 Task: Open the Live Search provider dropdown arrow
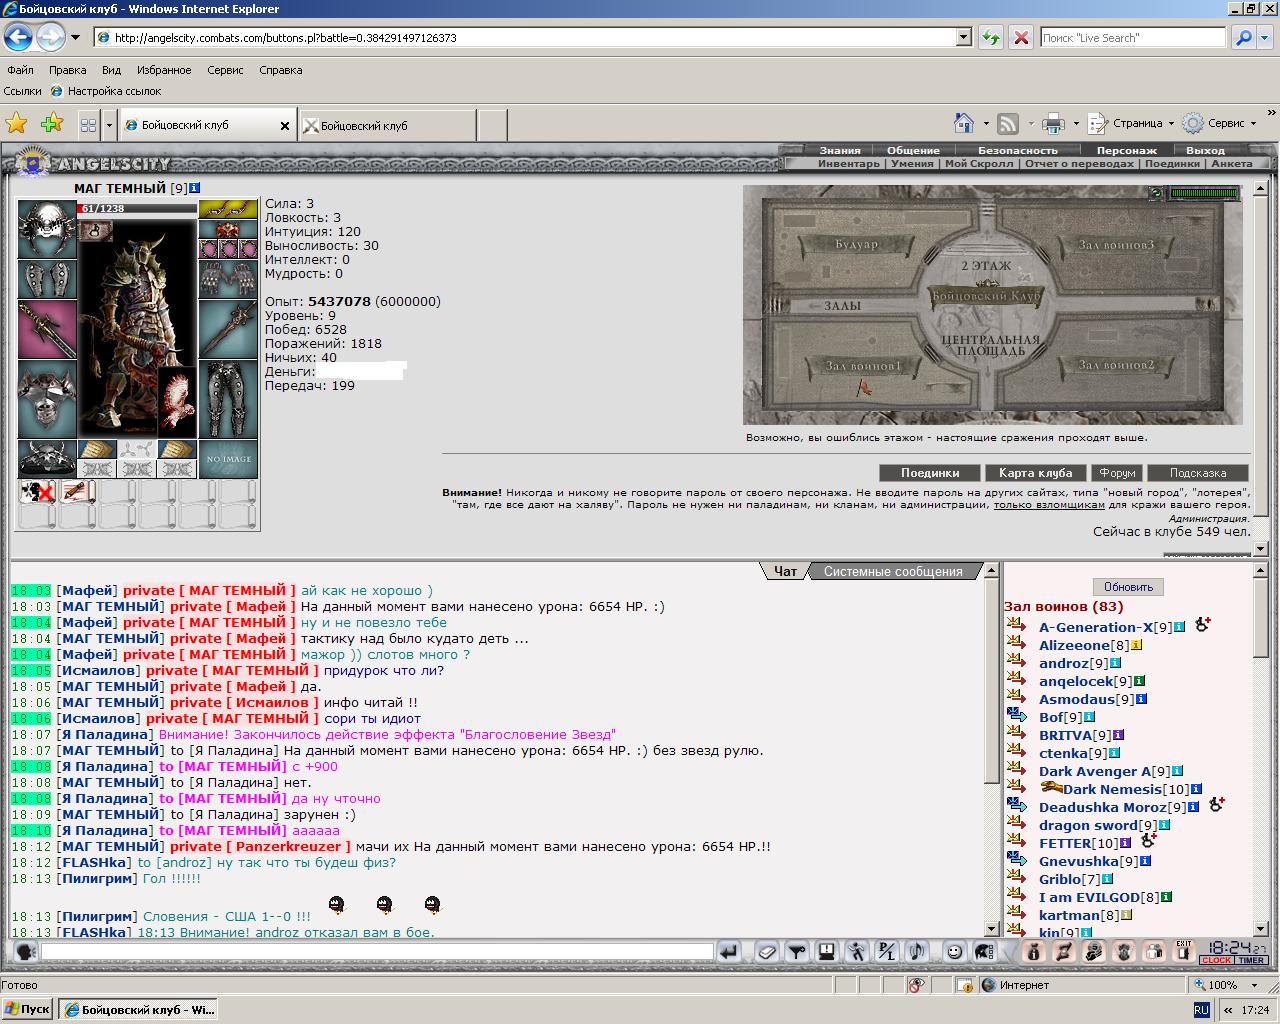pos(1265,38)
